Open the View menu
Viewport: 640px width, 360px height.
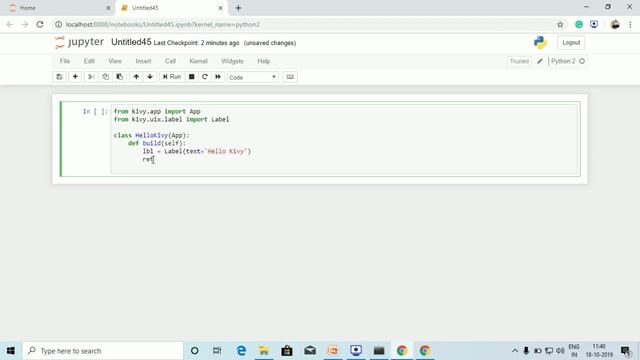pyautogui.click(x=115, y=61)
